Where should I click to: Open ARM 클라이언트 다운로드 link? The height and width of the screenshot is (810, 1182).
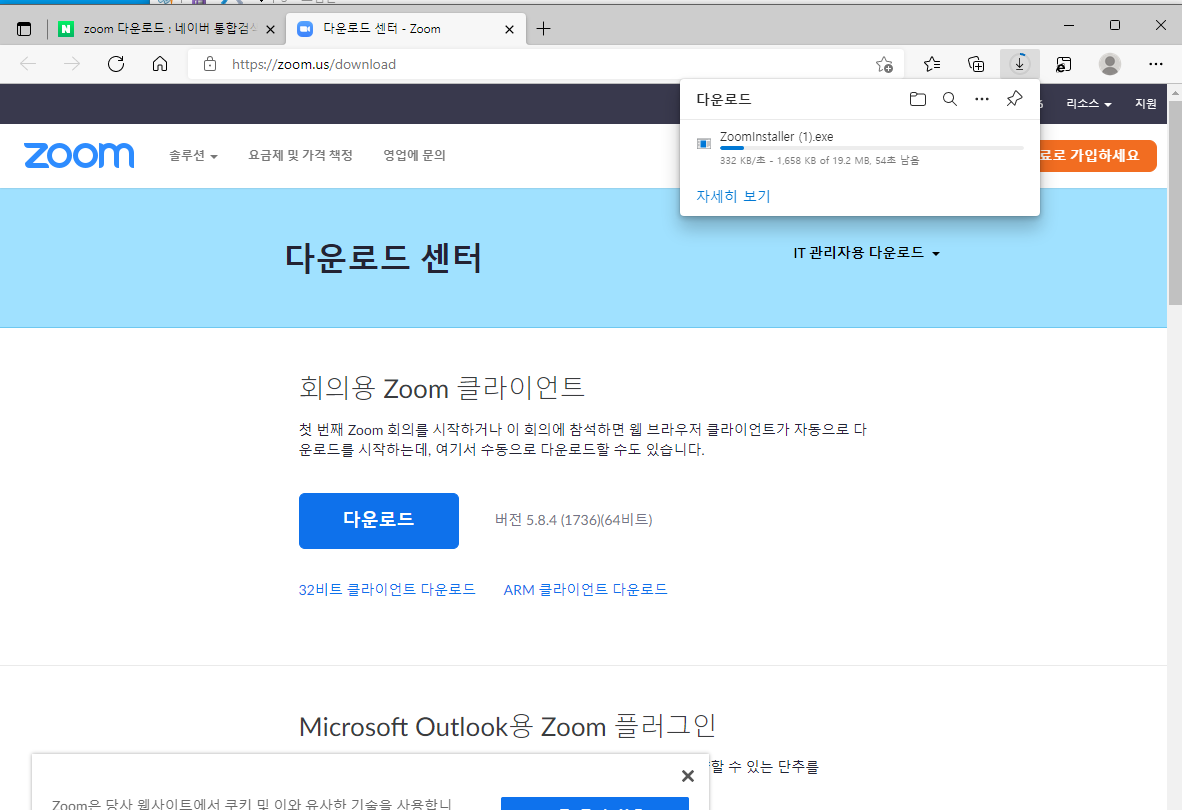(585, 589)
